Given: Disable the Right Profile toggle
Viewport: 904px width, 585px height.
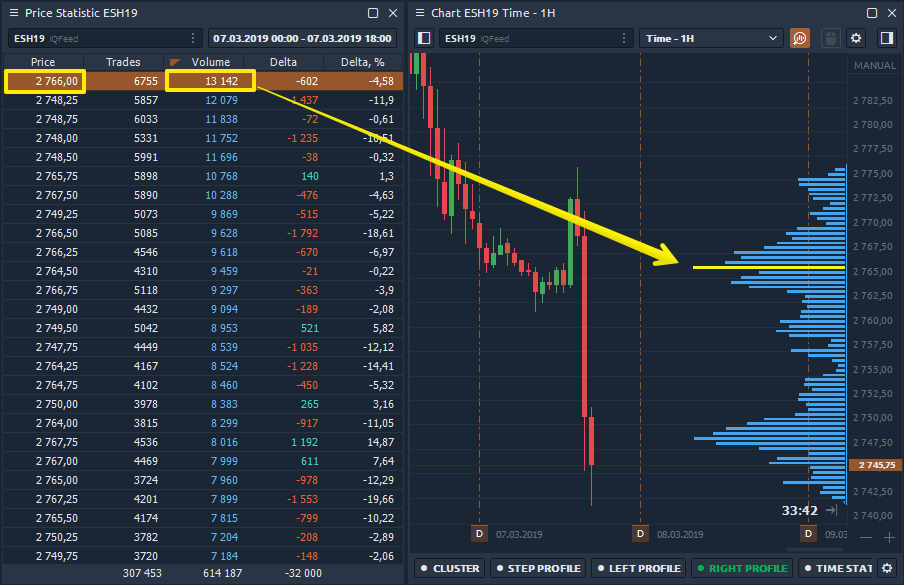Looking at the screenshot, I should (742, 569).
